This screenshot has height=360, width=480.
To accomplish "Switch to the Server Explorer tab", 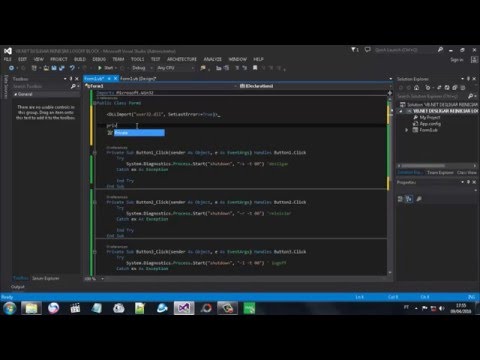I will (x=46, y=278).
